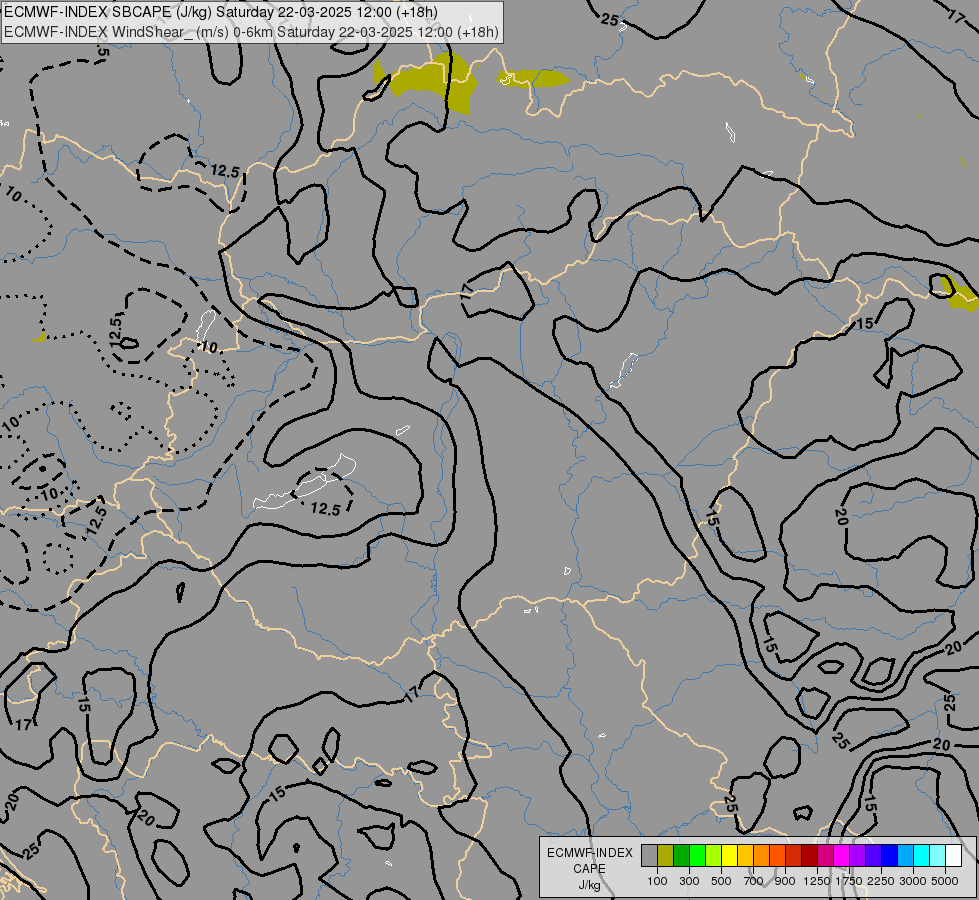
Task: Select the pure blue legend swatch
Action: point(889,855)
